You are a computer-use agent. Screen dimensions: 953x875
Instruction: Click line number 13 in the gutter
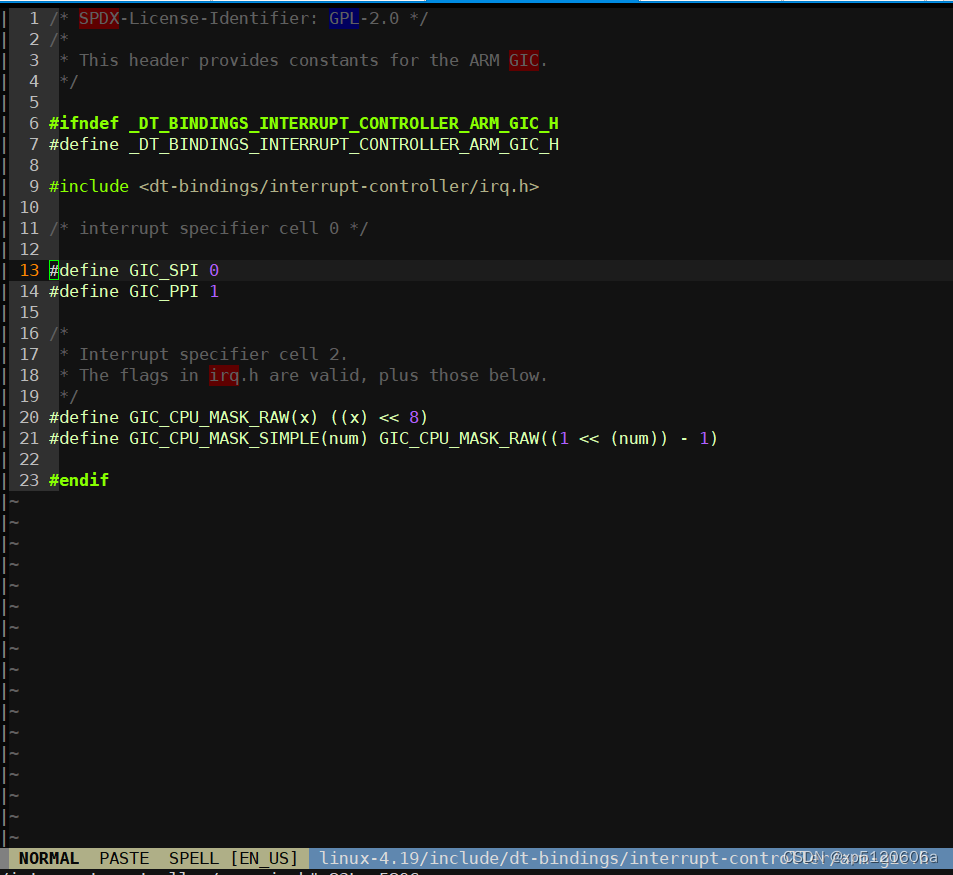coord(29,270)
